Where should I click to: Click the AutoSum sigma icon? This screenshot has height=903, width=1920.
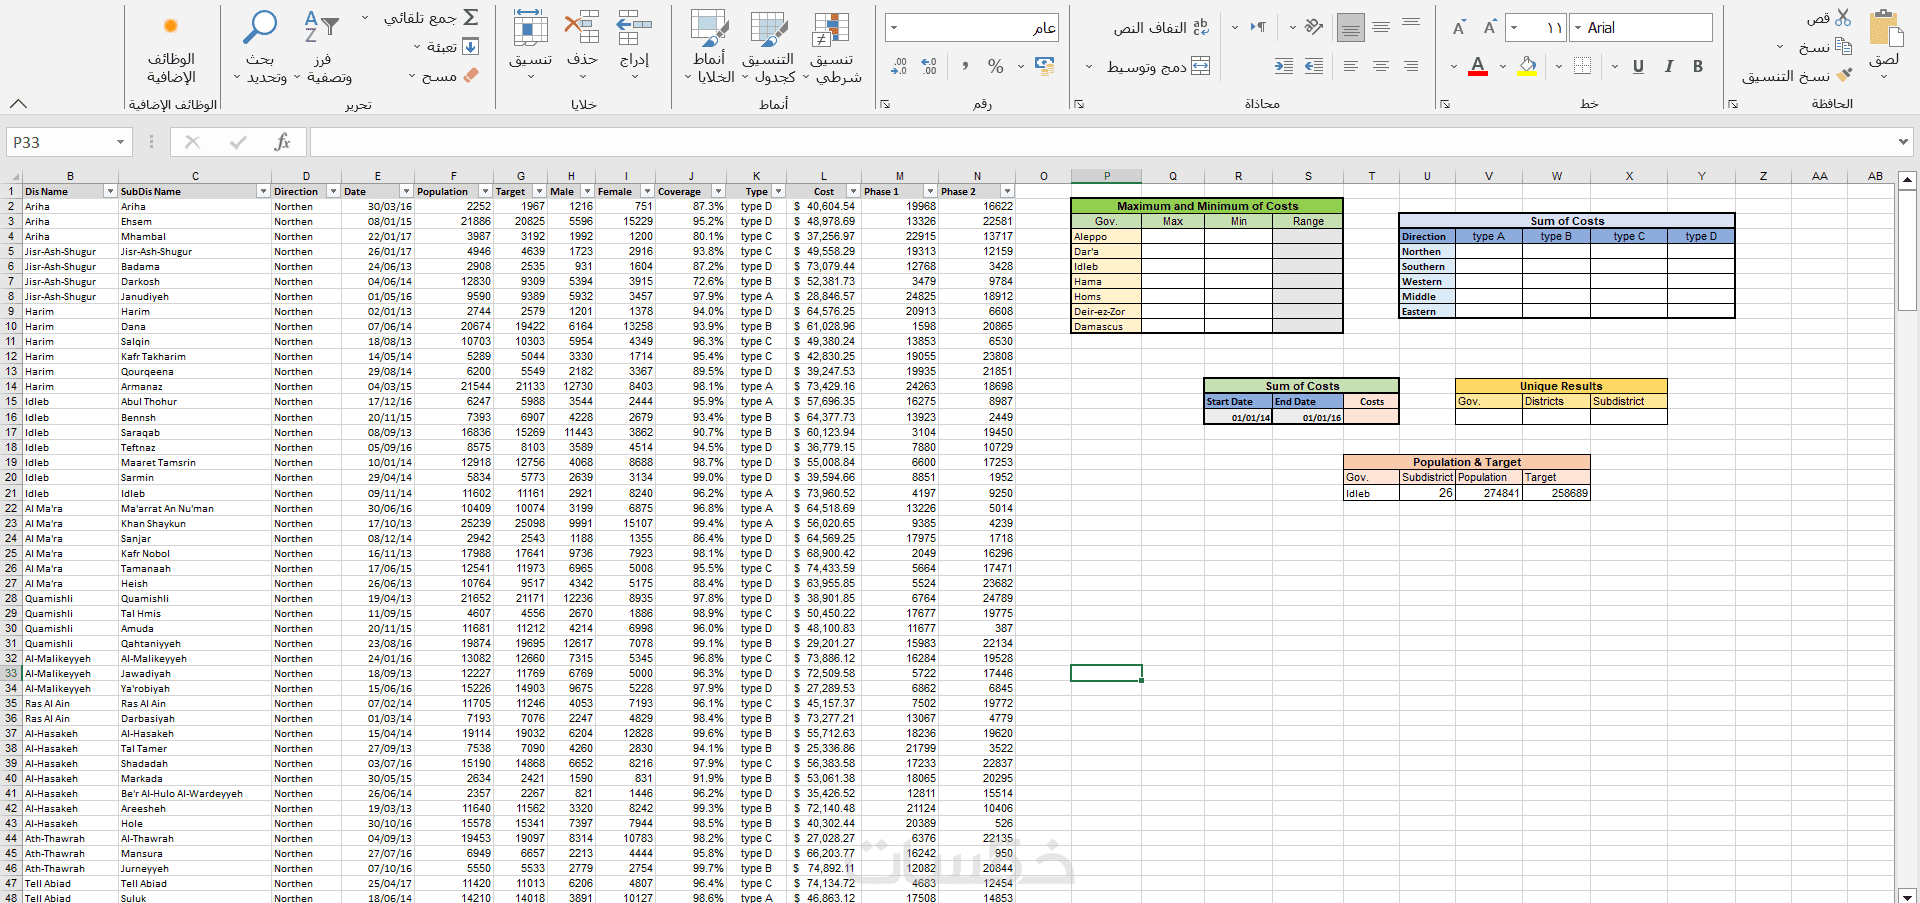471,18
